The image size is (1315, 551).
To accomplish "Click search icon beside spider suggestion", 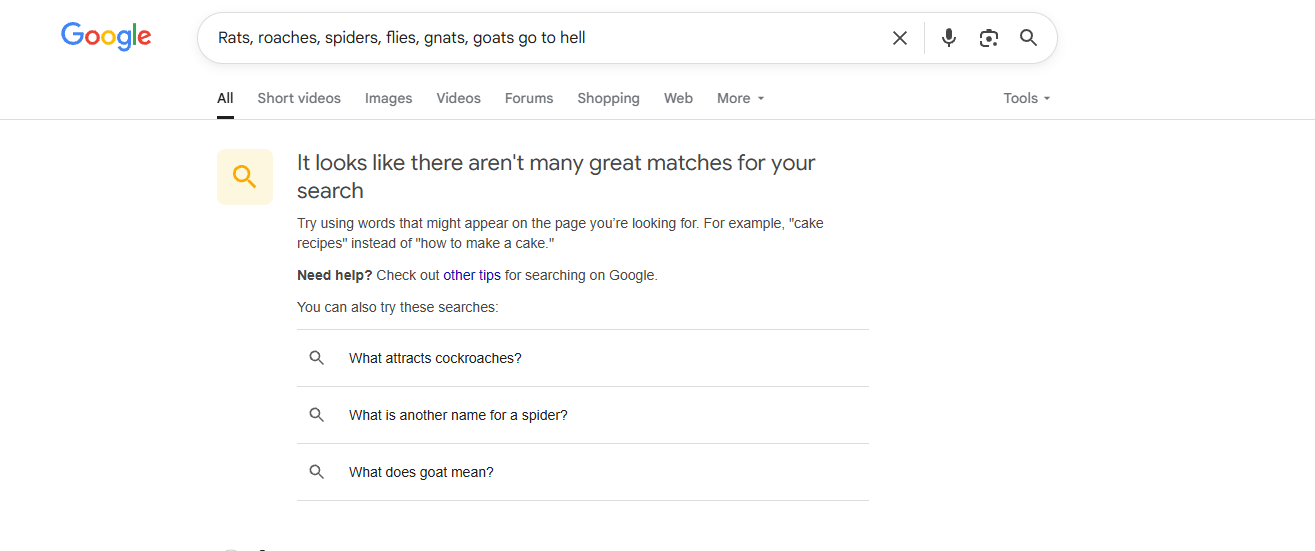I will 317,415.
